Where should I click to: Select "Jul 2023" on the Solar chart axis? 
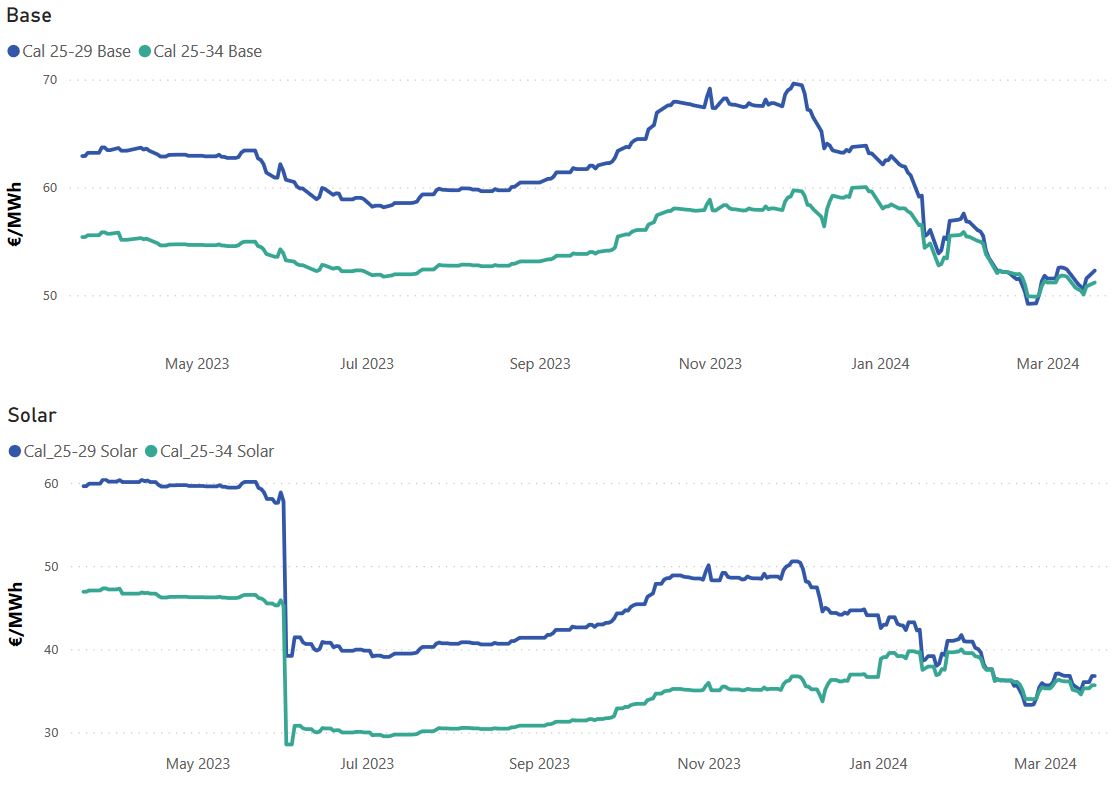(366, 764)
